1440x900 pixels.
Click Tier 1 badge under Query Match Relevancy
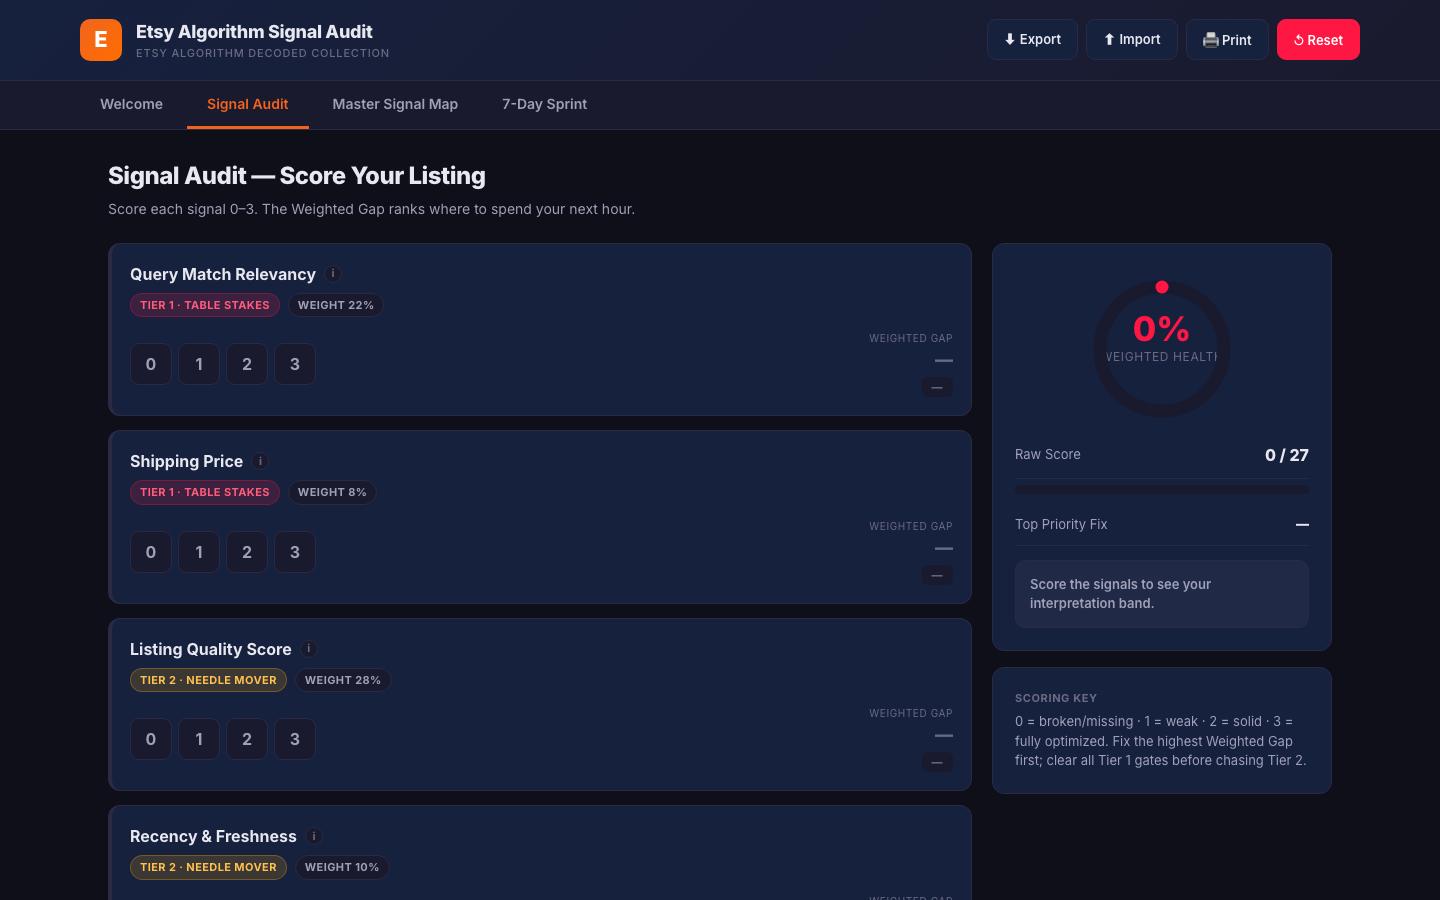coord(205,305)
